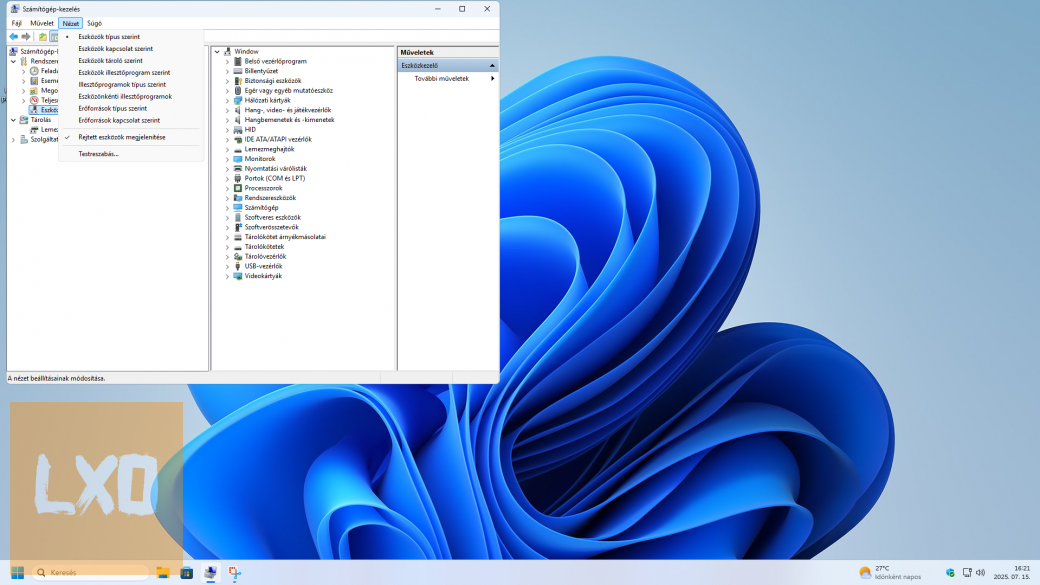This screenshot has height=585, width=1040.
Task: Open the Súgó menu
Action: (x=94, y=23)
